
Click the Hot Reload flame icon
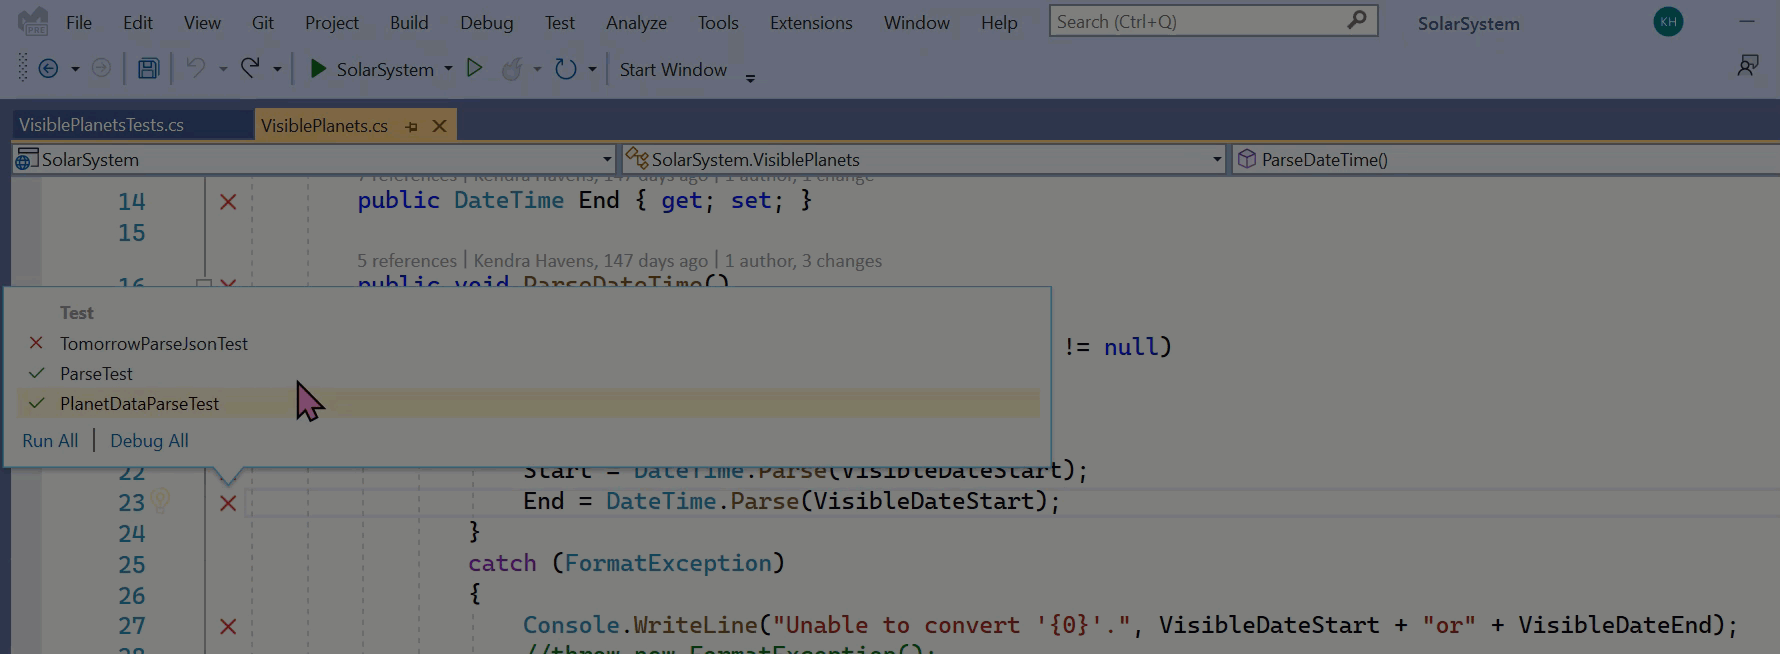[512, 69]
